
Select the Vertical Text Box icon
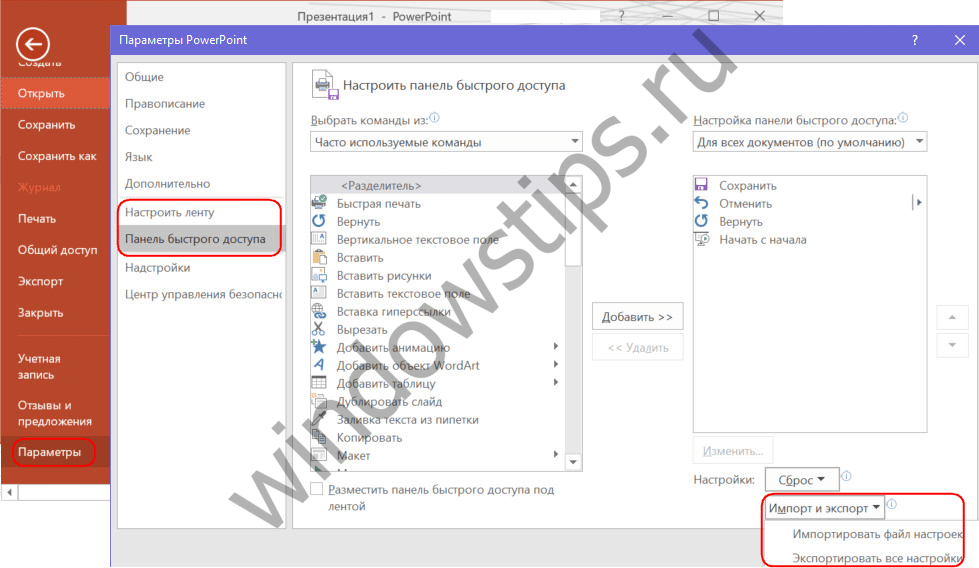(319, 239)
